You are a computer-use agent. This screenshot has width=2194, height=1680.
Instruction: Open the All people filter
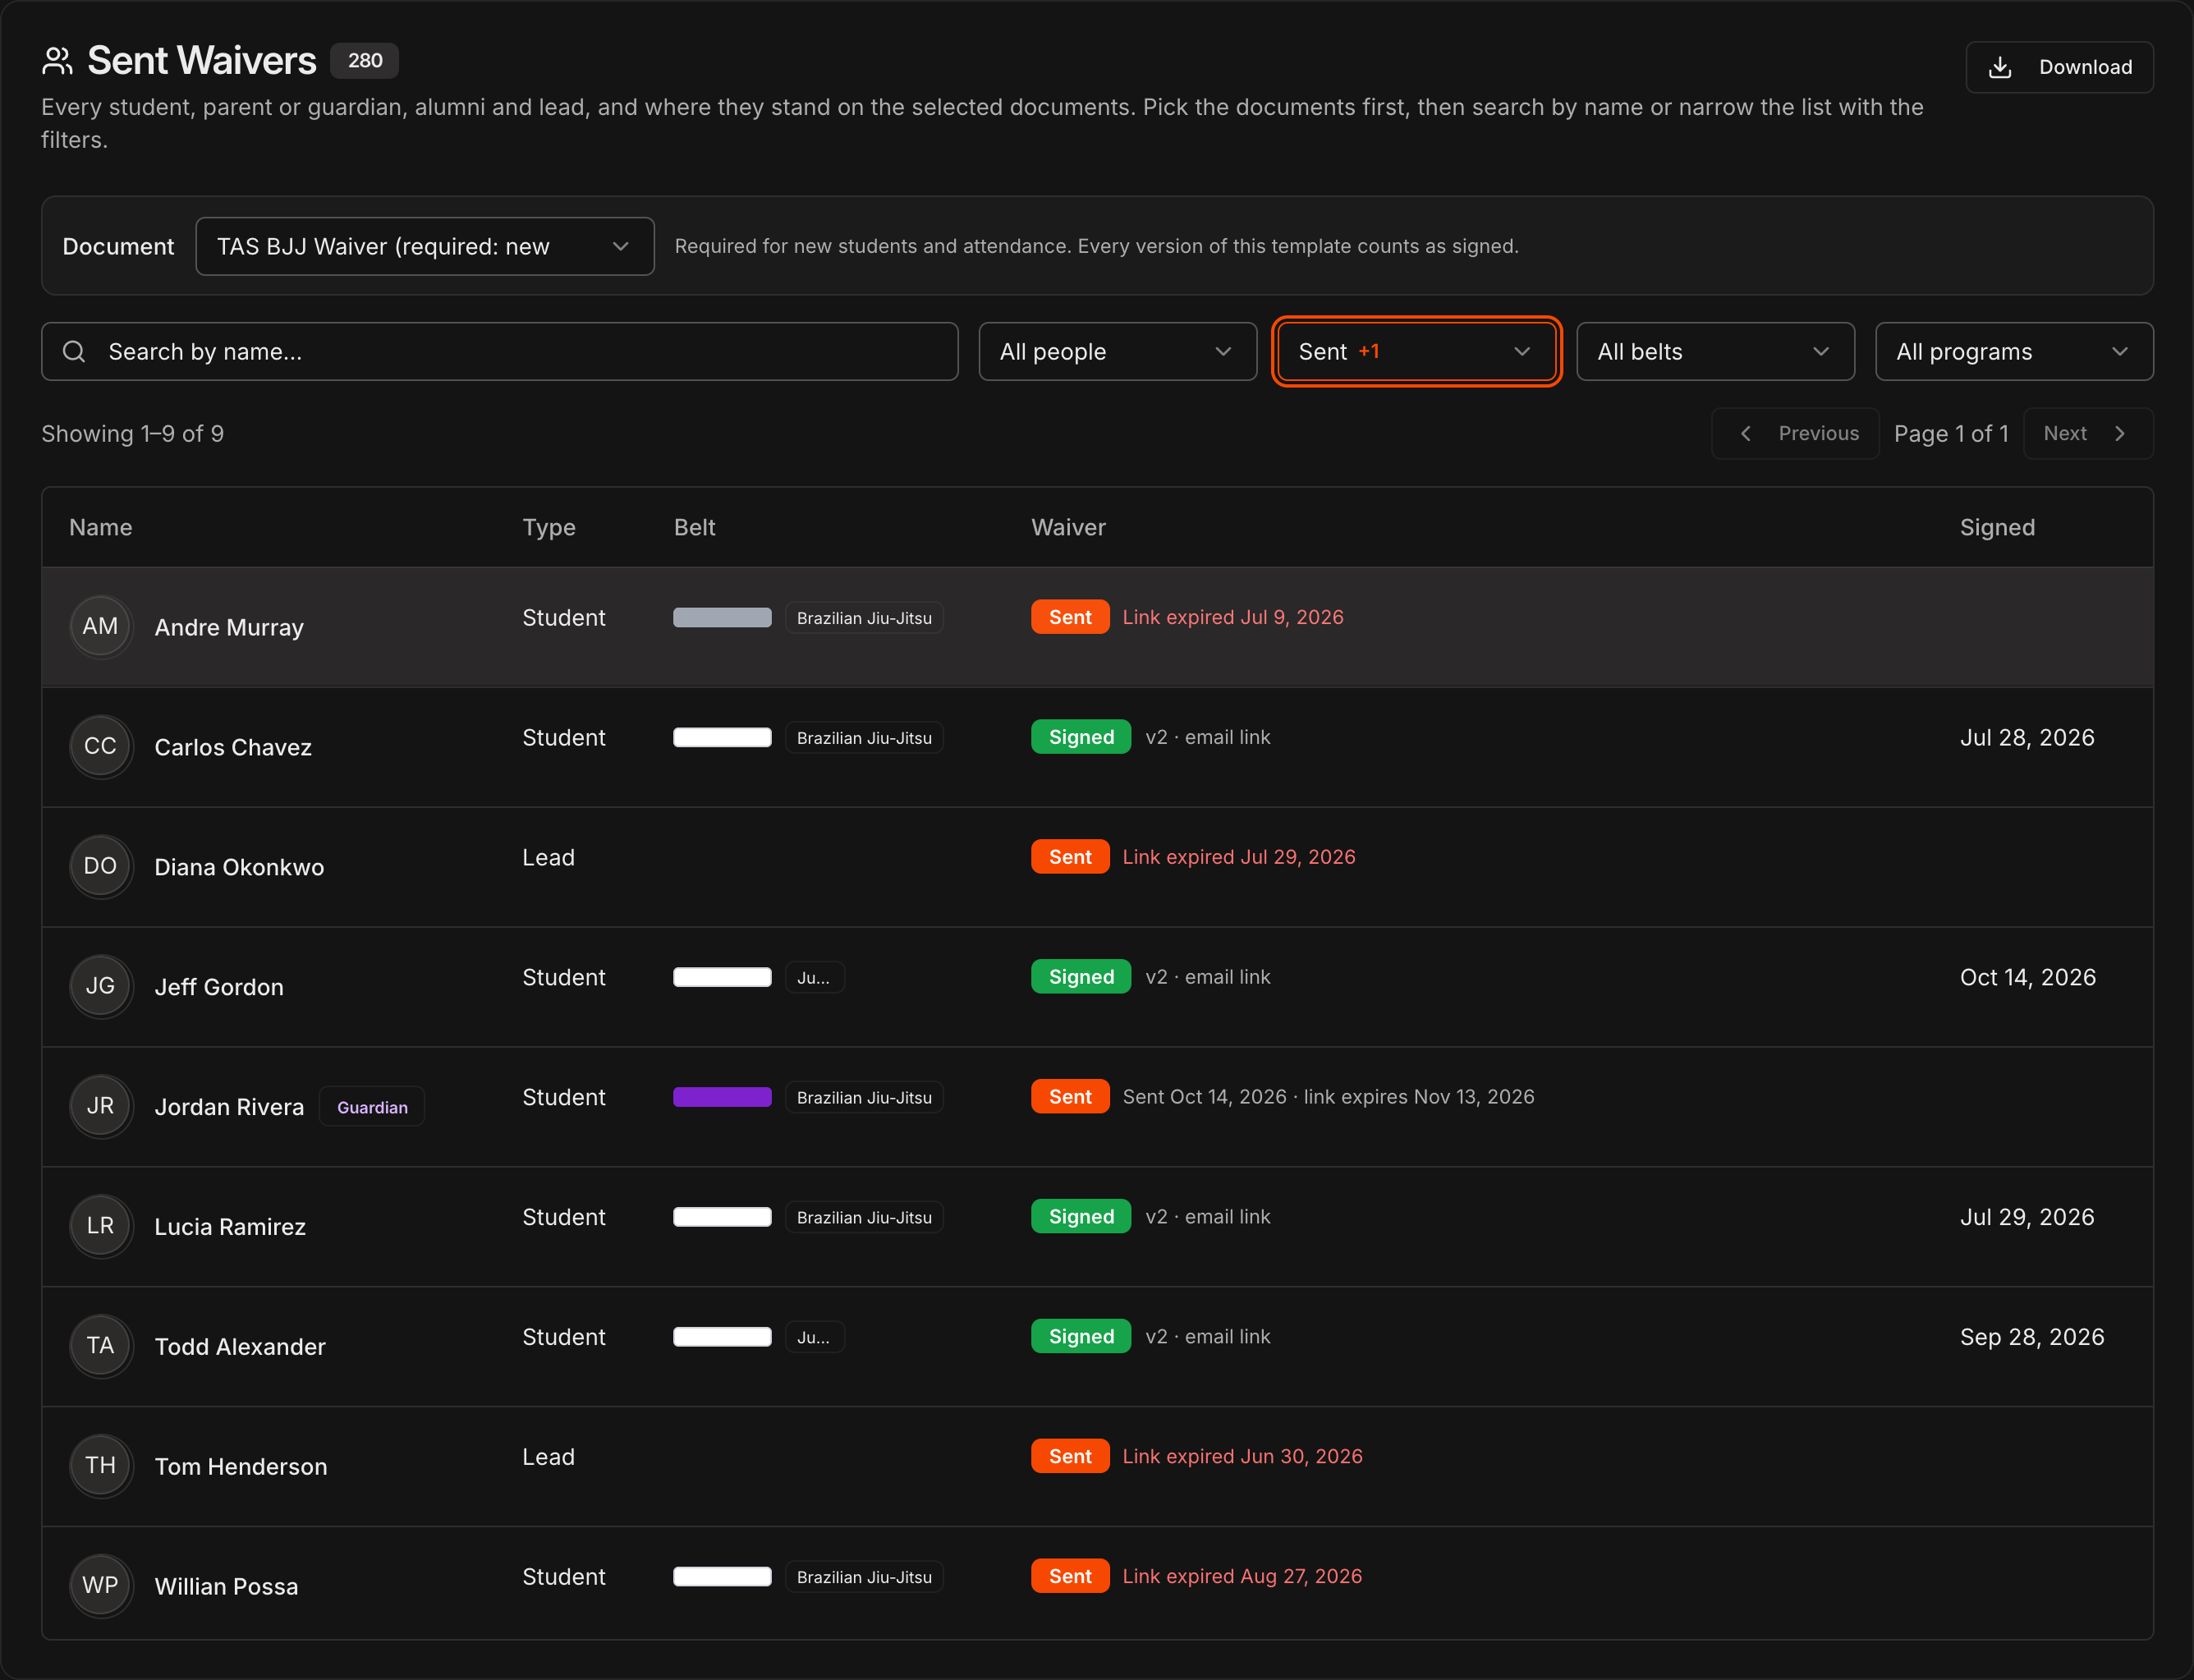coord(1117,351)
